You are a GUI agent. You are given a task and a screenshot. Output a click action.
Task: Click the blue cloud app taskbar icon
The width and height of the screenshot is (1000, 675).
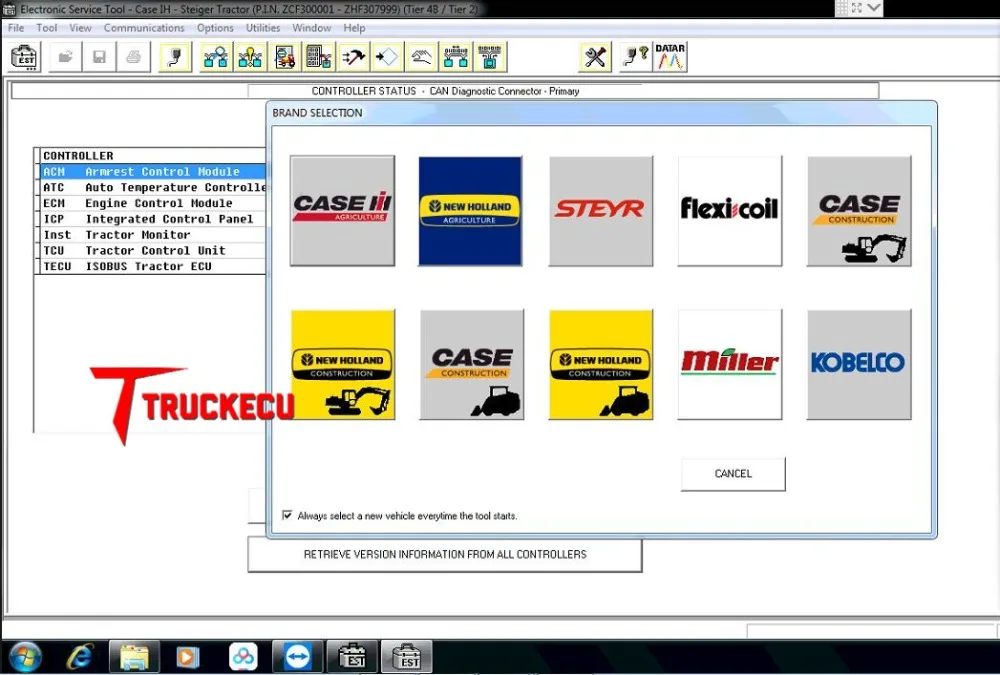click(243, 657)
